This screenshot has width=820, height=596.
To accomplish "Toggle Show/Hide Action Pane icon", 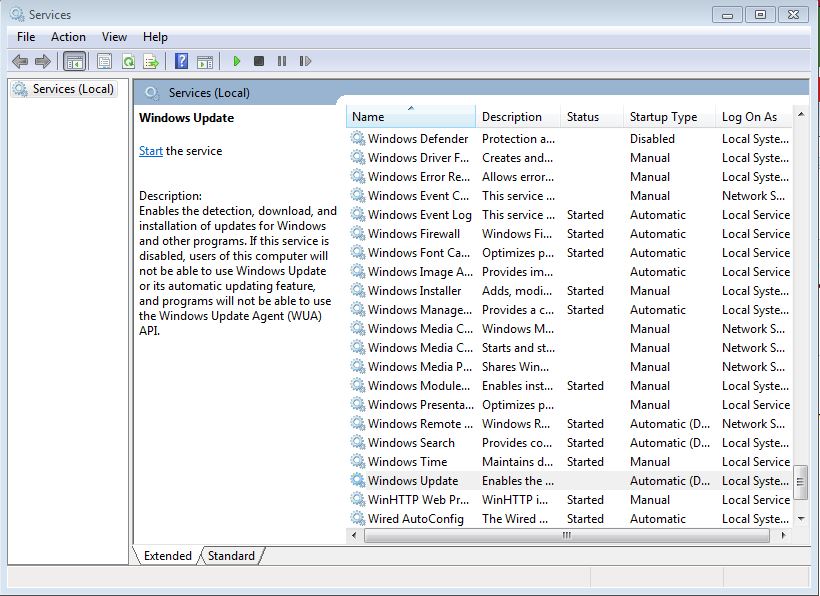I will tap(205, 62).
